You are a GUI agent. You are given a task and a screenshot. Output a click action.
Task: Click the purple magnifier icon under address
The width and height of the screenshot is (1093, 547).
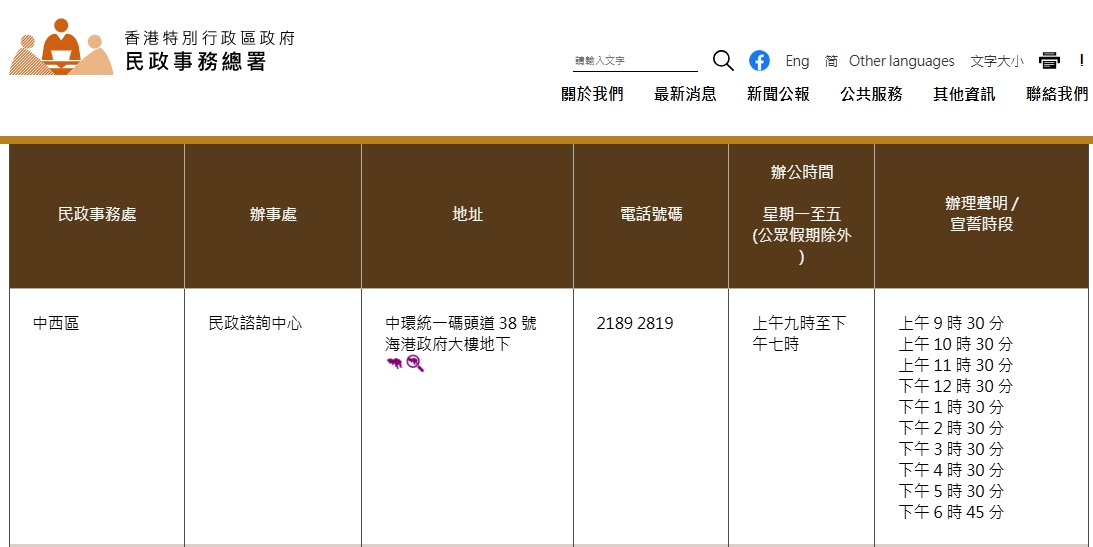click(x=415, y=363)
